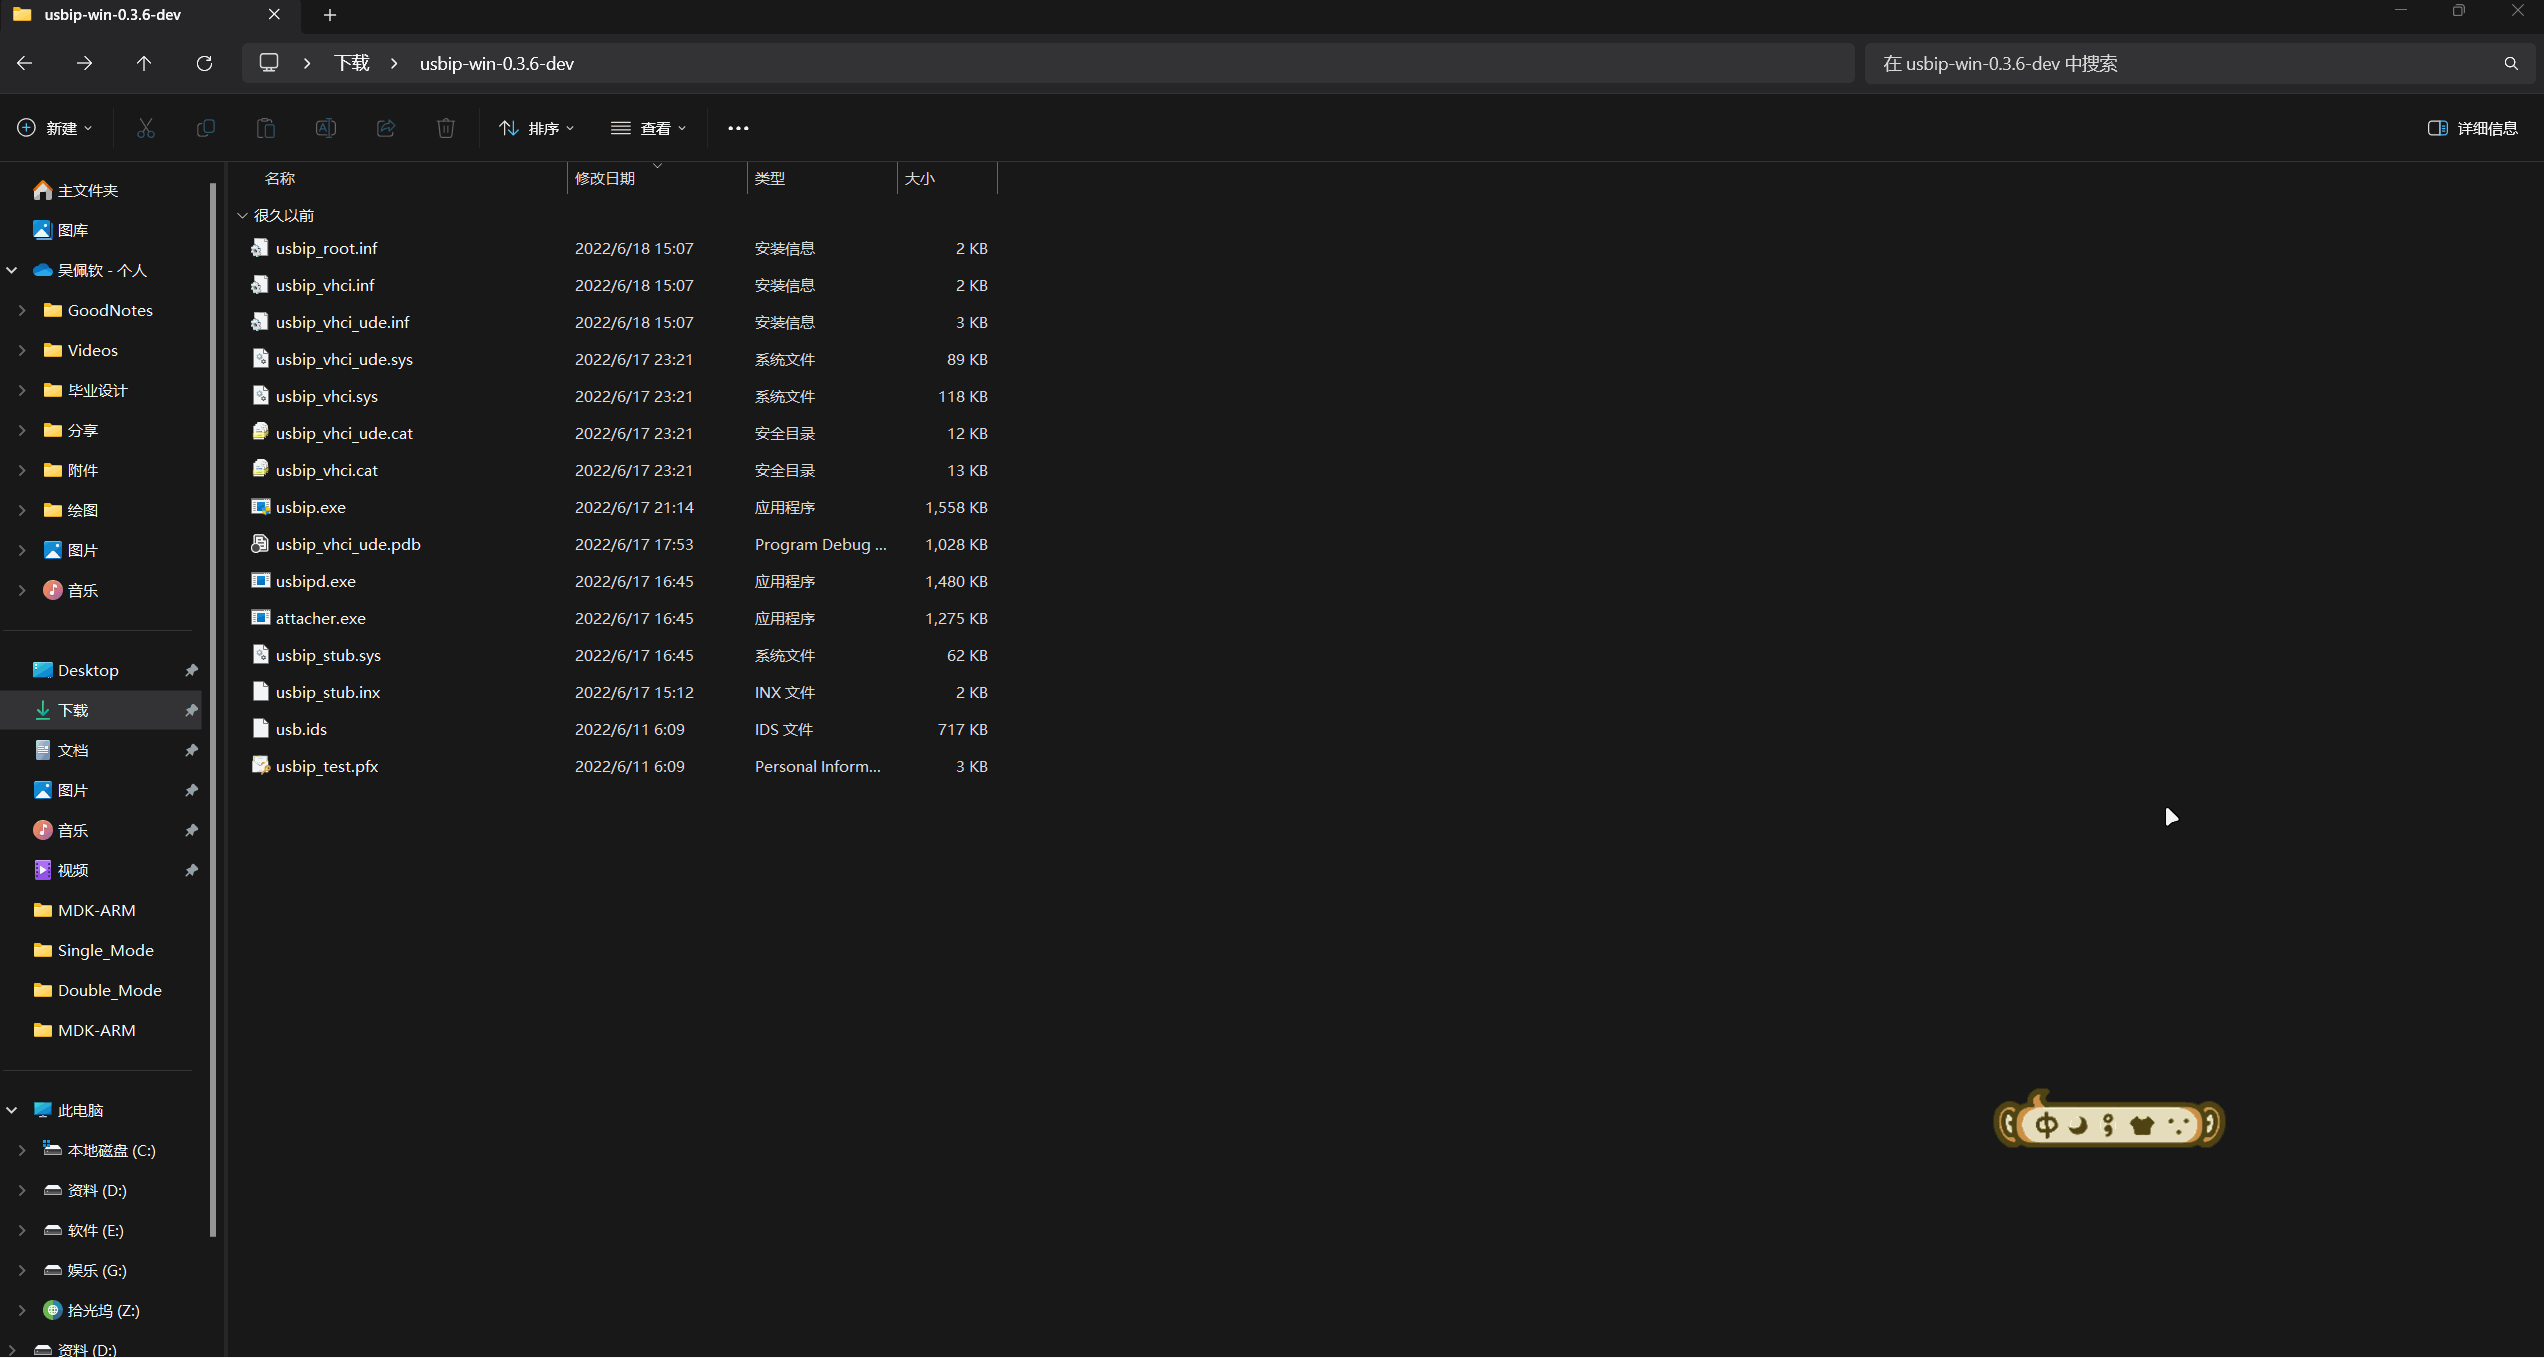
Task: Open the 查看 view dropdown
Action: (649, 128)
